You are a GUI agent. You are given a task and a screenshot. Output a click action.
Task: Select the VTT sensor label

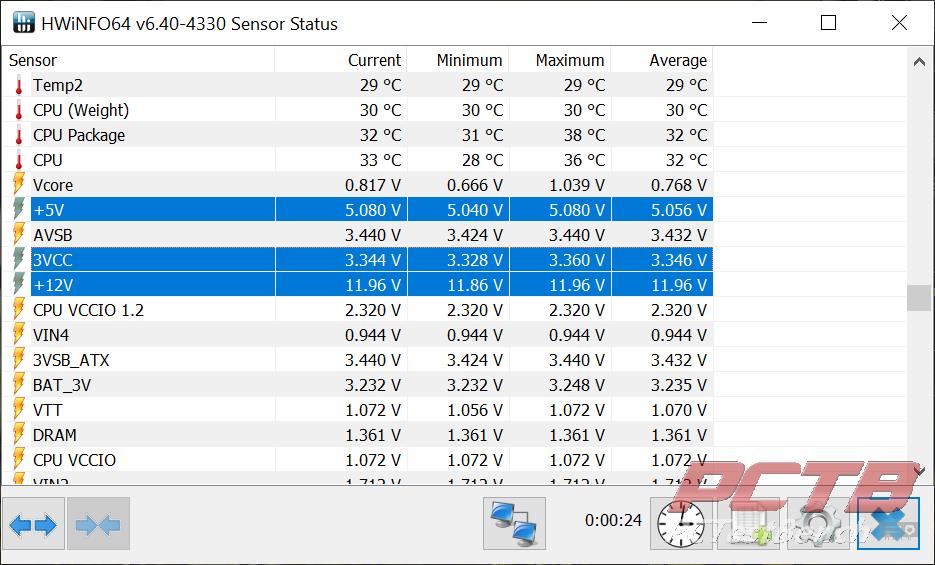coord(47,411)
